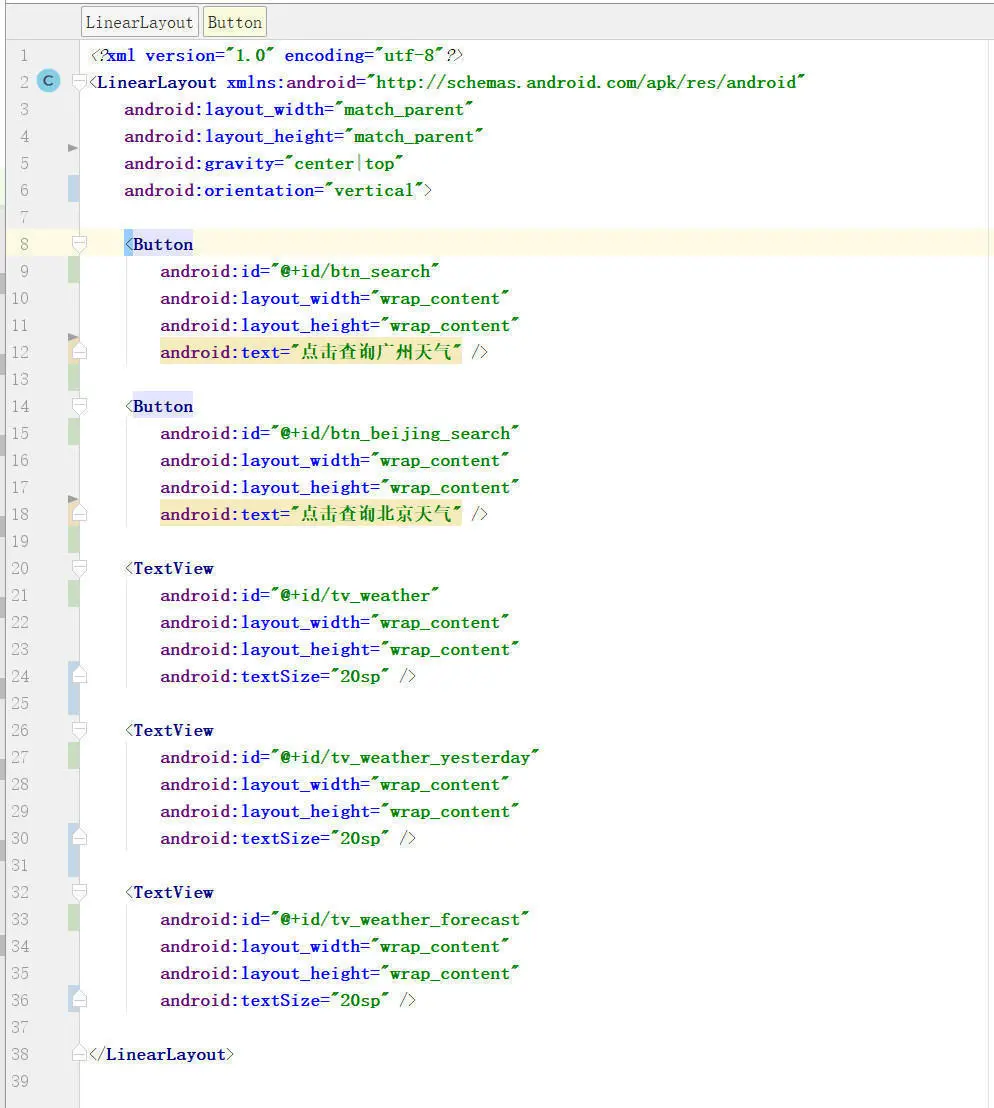Click the blue C class icon beside line 2
This screenshot has height=1108, width=994.
[48, 81]
